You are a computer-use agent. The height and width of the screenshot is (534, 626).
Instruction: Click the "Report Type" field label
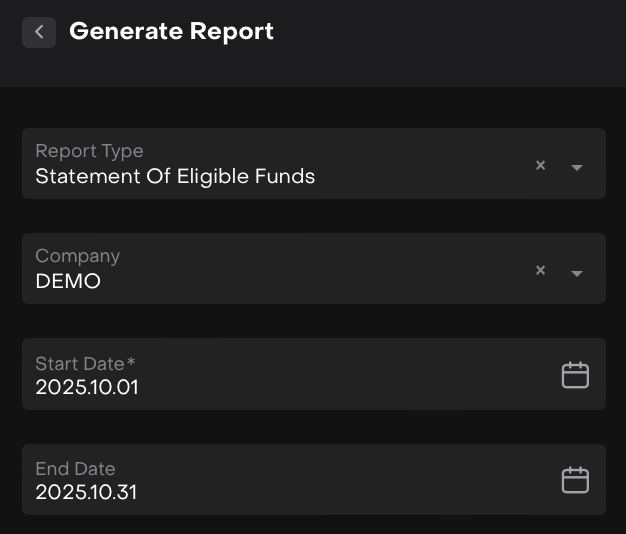tap(89, 151)
